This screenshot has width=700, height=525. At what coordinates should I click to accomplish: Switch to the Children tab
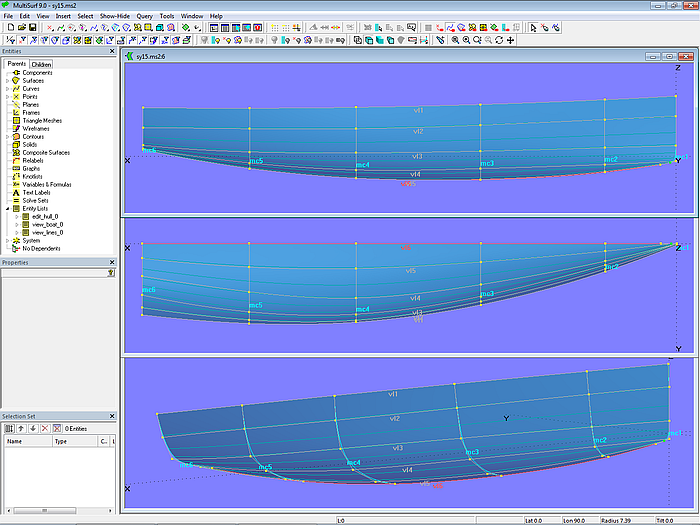point(42,64)
